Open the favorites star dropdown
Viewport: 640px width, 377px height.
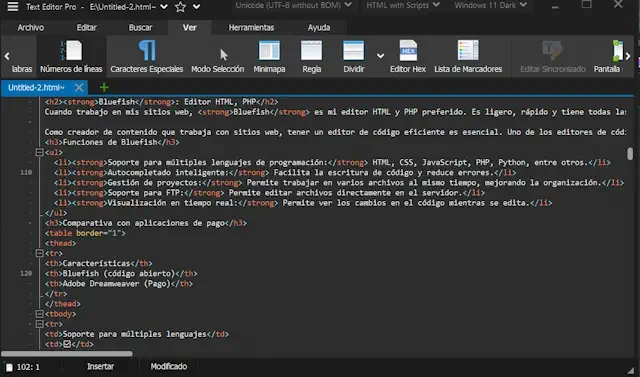pyautogui.click(x=196, y=7)
